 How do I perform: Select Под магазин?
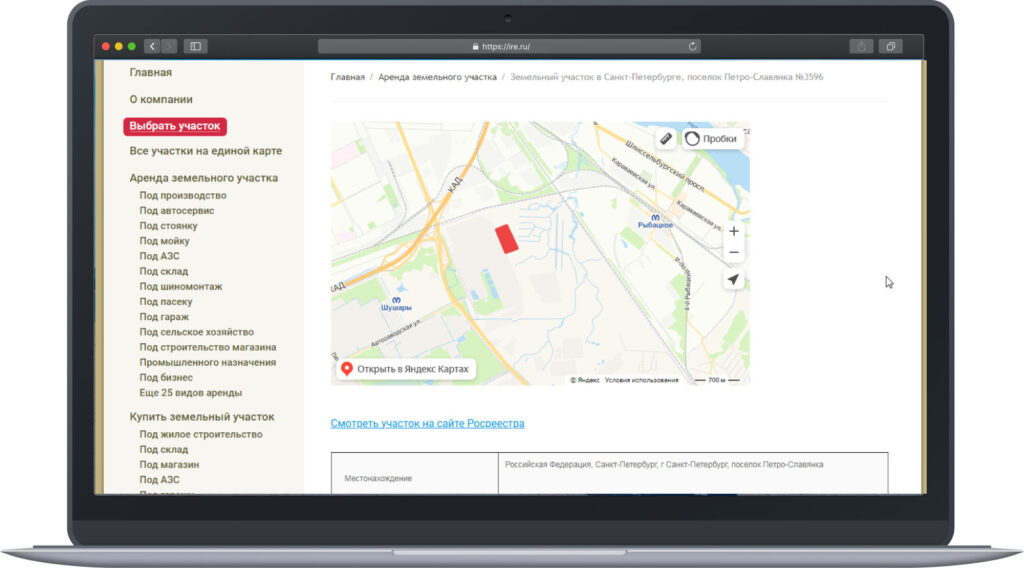click(169, 464)
